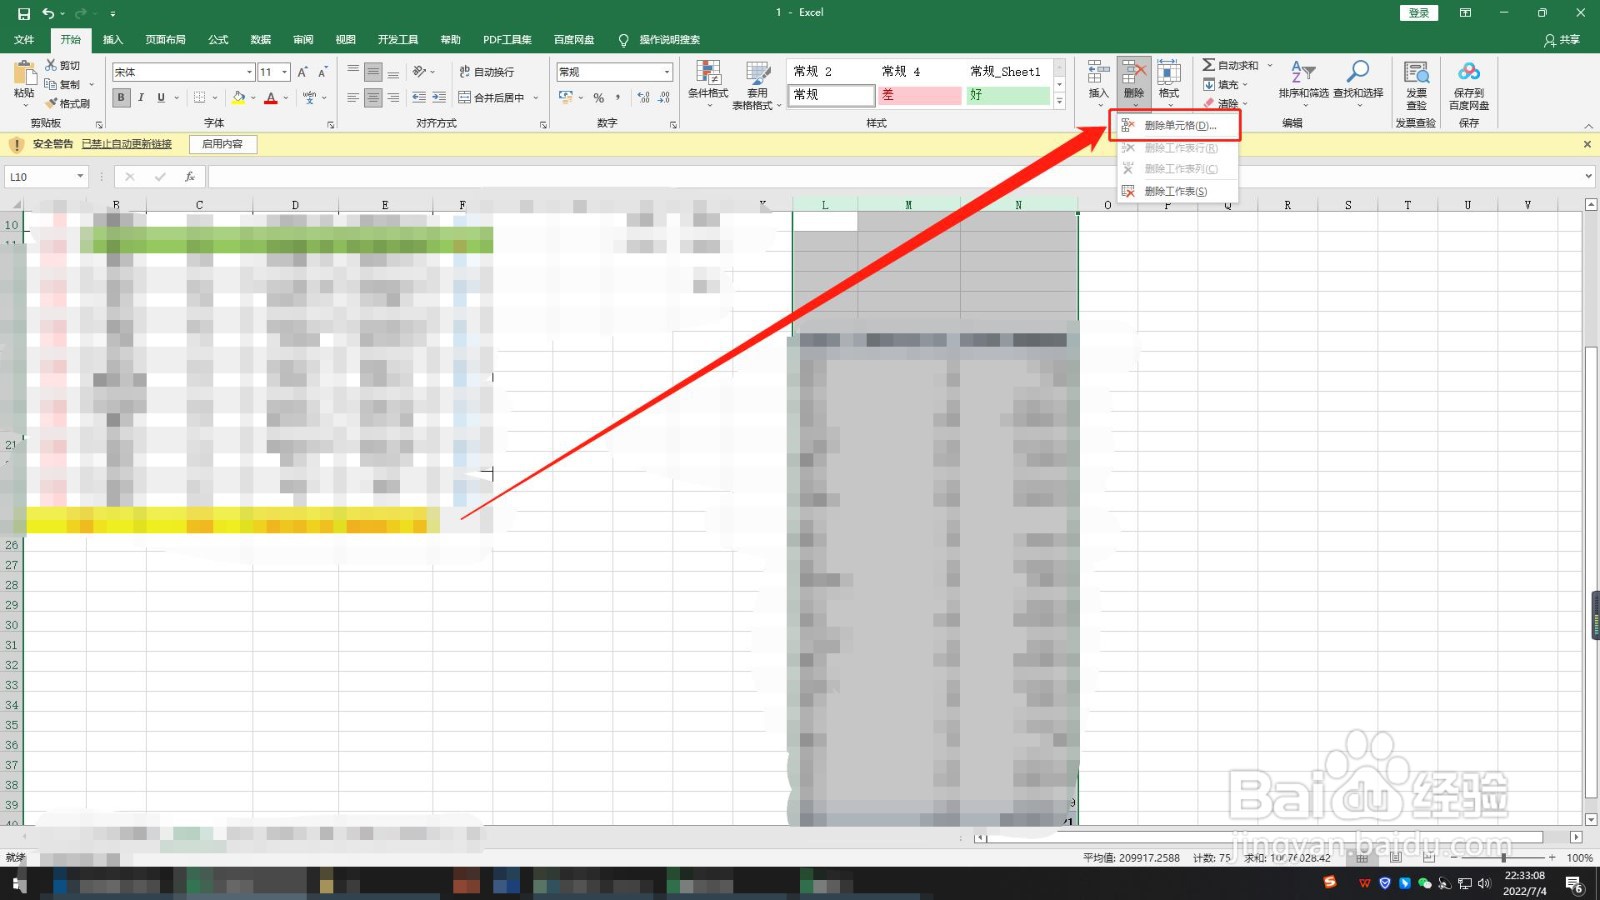Open the font name dropdown (宋体)
This screenshot has width=1600, height=900.
tap(249, 72)
